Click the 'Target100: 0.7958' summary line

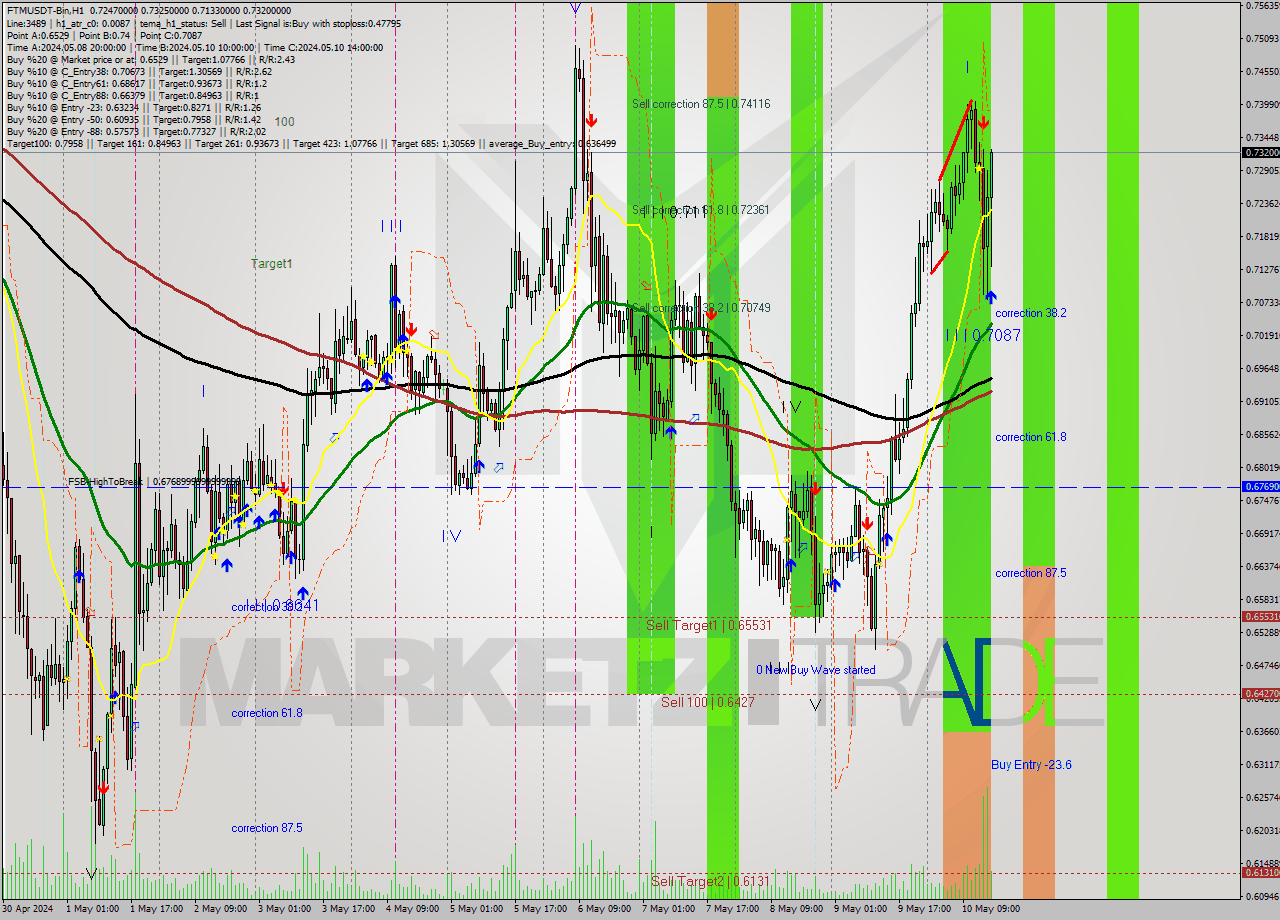click(x=311, y=144)
